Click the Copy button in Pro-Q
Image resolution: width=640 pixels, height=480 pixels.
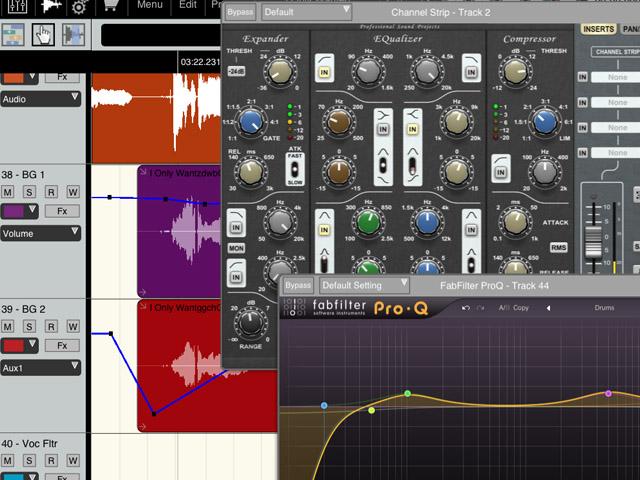(x=521, y=308)
